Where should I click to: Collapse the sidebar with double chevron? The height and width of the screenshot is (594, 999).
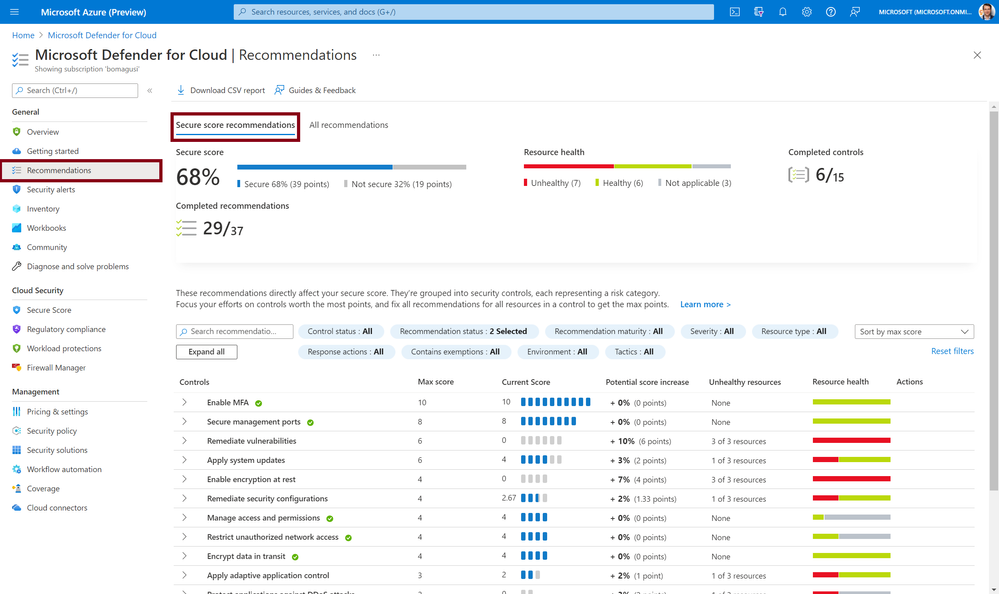tap(150, 91)
